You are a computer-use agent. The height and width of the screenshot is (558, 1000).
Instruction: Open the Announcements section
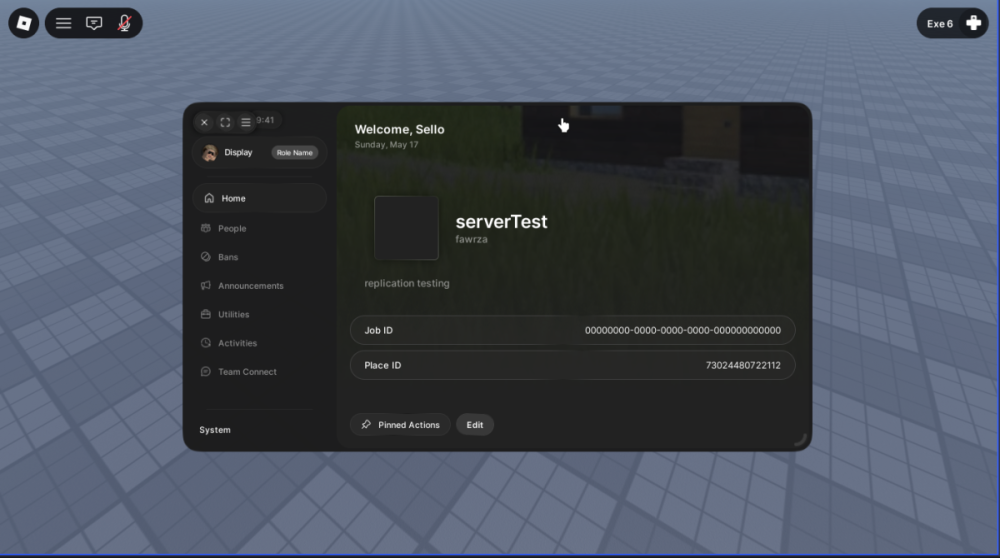click(251, 286)
